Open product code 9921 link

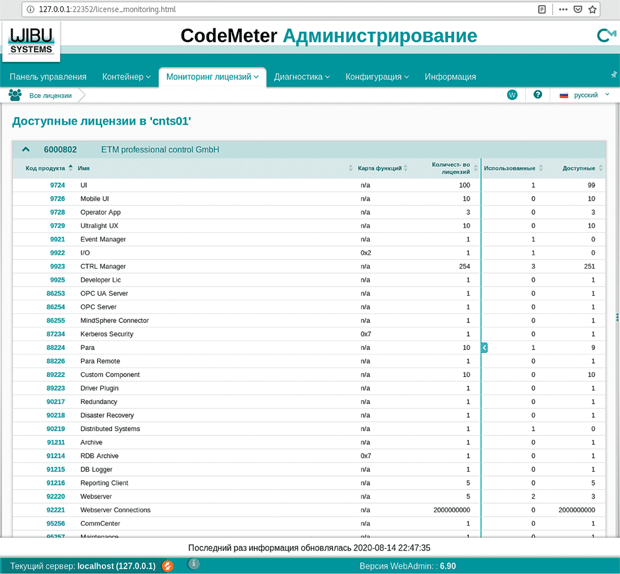point(57,239)
